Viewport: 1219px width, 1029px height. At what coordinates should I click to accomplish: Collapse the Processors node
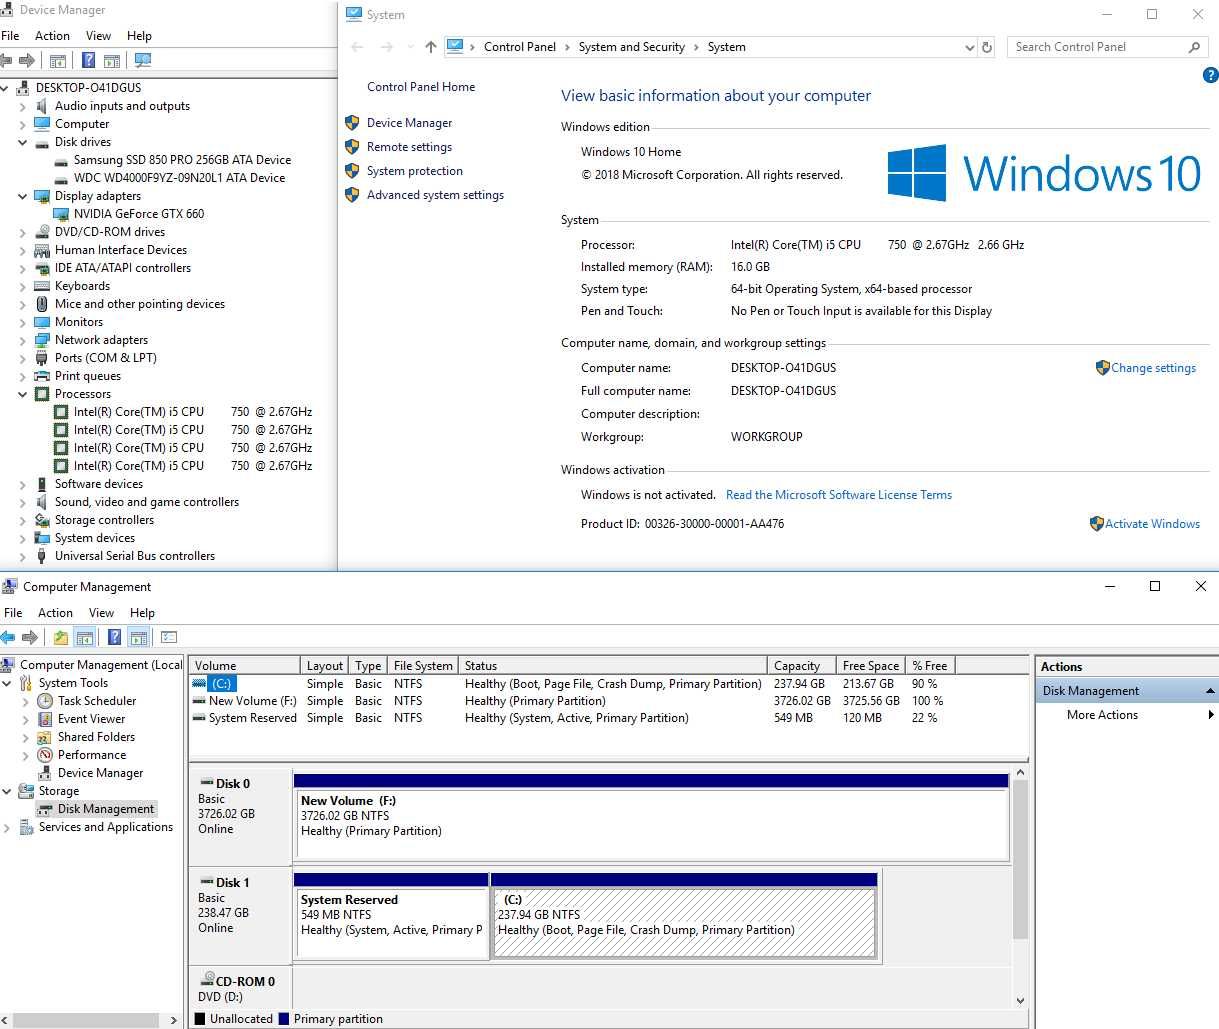23,394
